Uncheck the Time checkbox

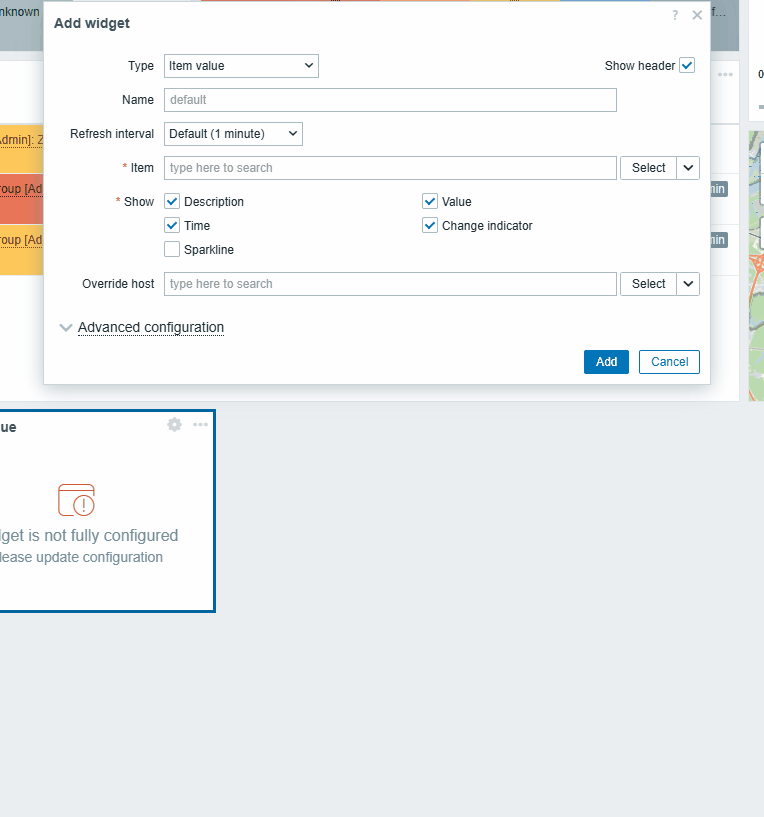172,226
